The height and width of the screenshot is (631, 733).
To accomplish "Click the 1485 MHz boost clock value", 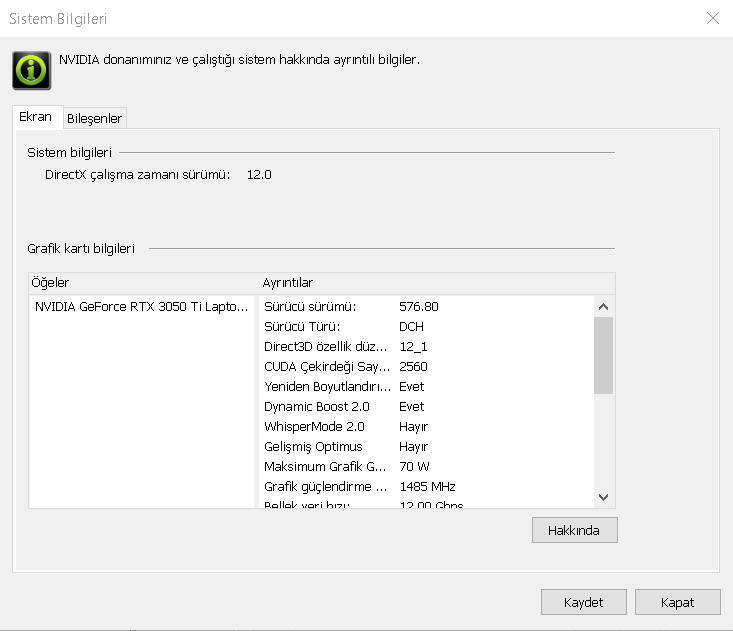I will (x=427, y=487).
